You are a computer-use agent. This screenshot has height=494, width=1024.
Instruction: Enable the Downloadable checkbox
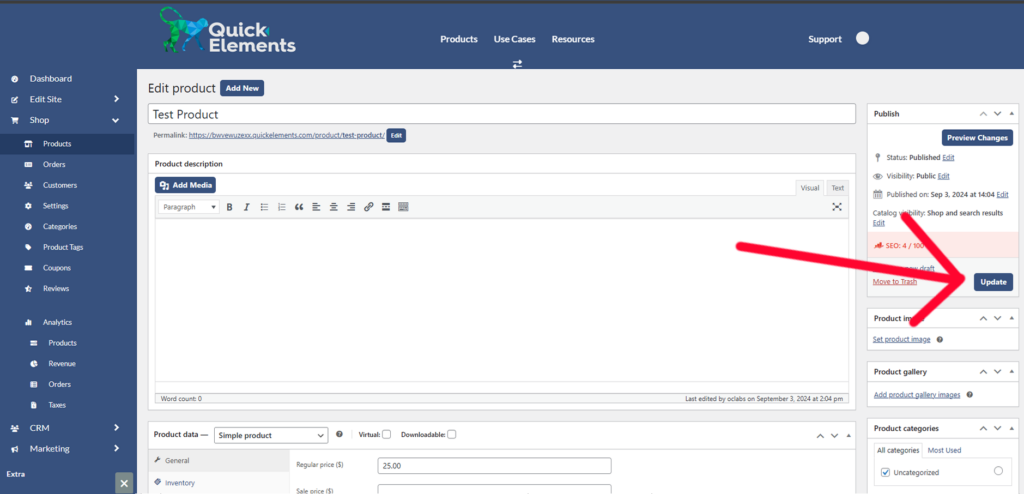452,435
